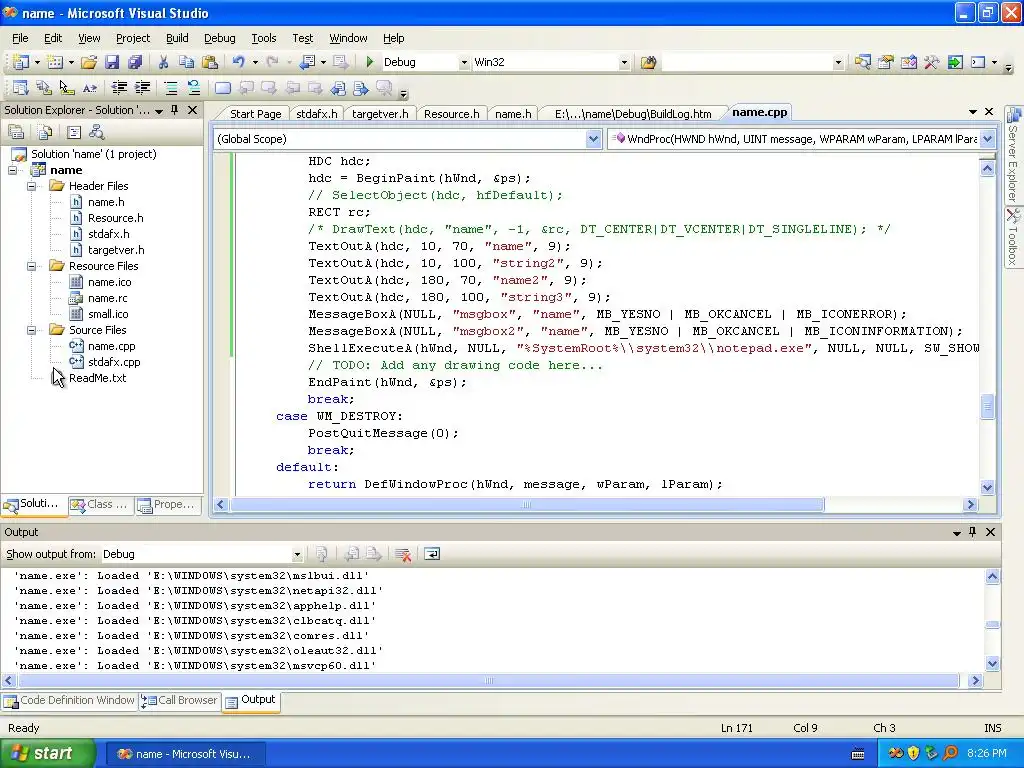
Task: Switch to the Call Browser tab
Action: (179, 700)
